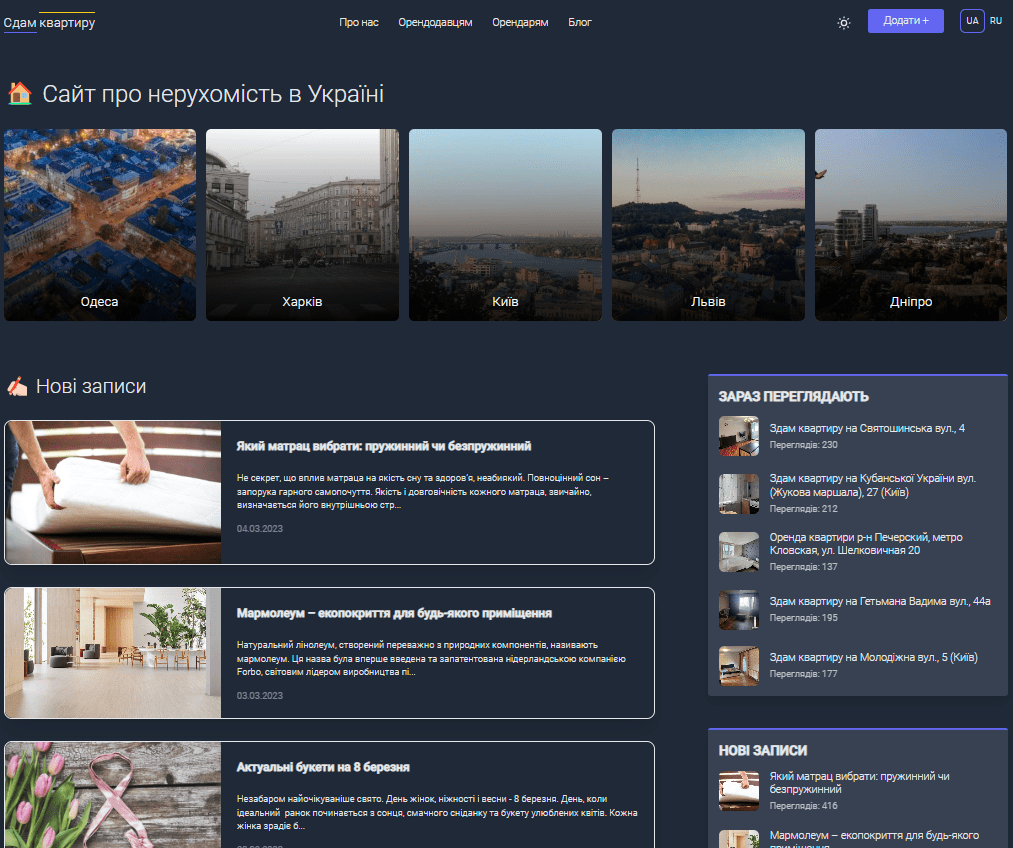Viewport: 1013px width, 848px height.
Task: Open the mattress article image
Action: coord(113,492)
